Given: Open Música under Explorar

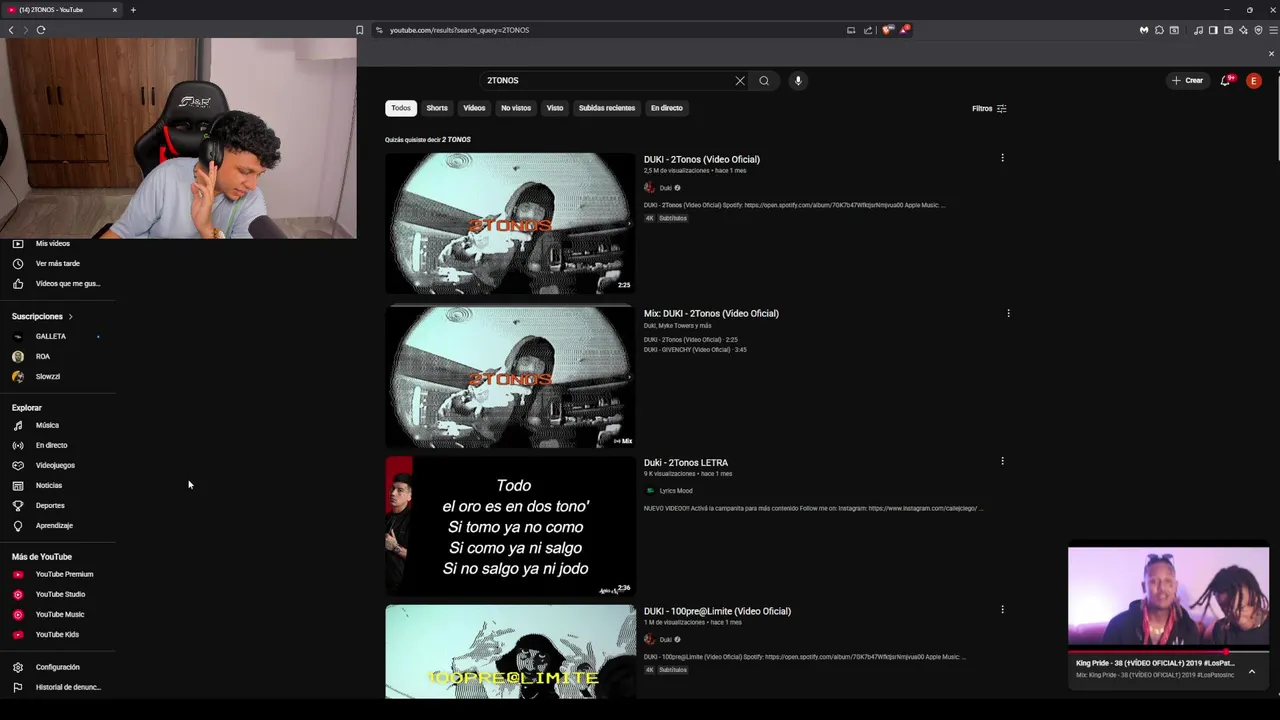Looking at the screenshot, I should pos(47,426).
